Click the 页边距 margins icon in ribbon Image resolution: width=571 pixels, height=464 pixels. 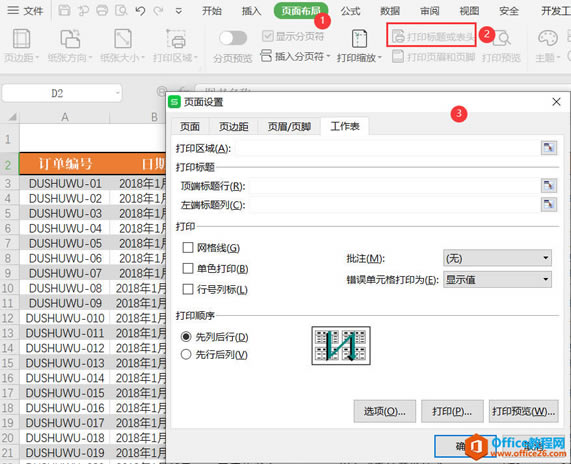[x=21, y=39]
